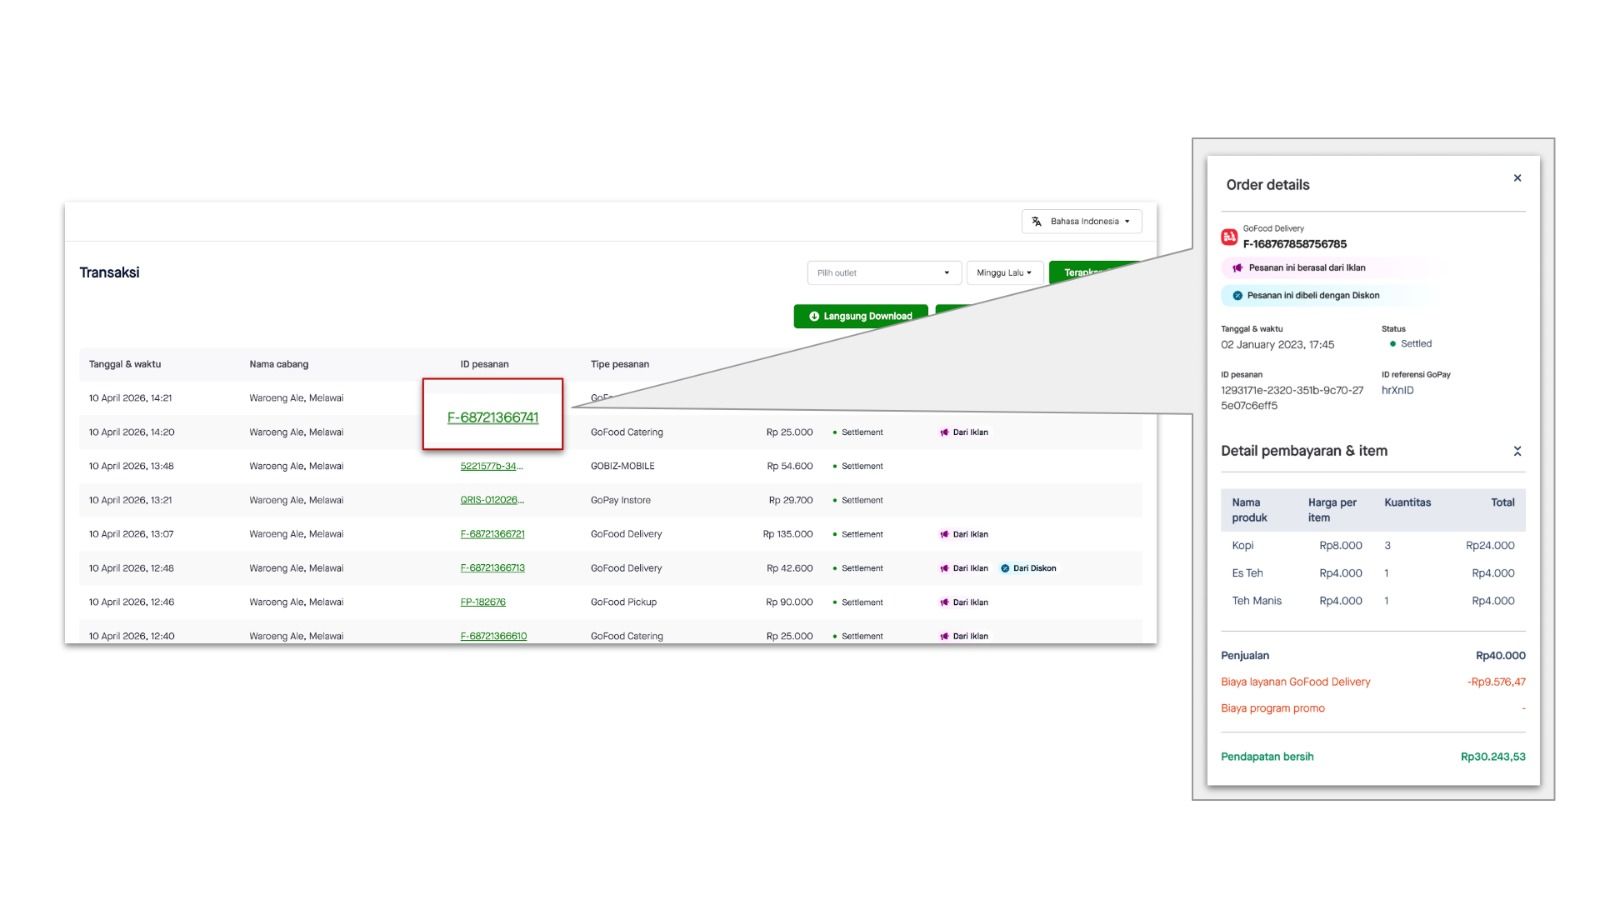Click the amount 'Rp 29.700'
Viewport: 1600px width, 900px height.
tap(791, 501)
